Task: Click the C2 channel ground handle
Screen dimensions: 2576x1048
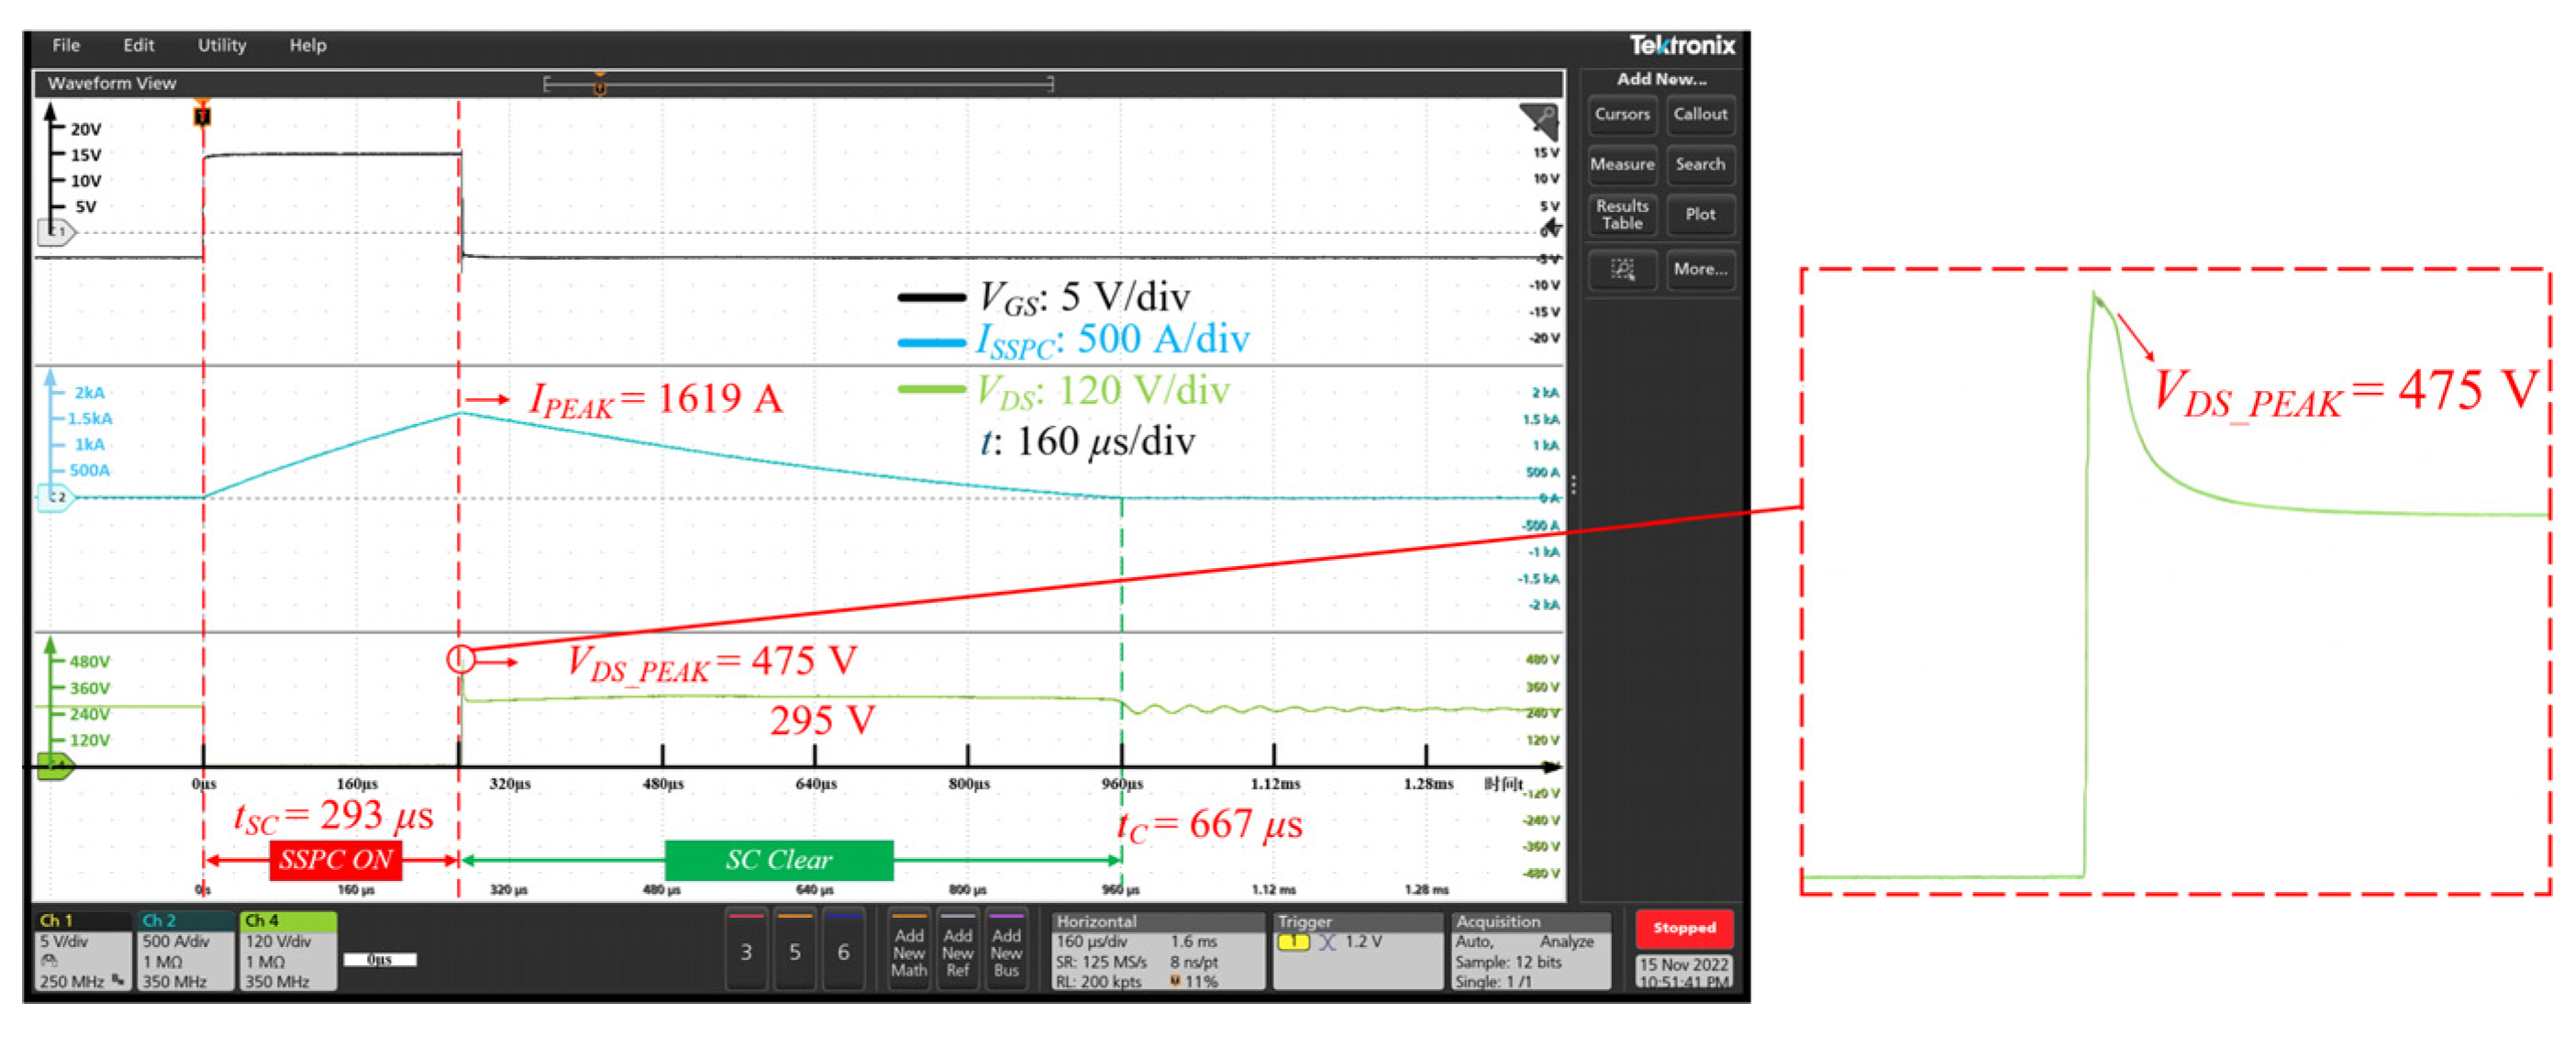Action: [x=56, y=497]
